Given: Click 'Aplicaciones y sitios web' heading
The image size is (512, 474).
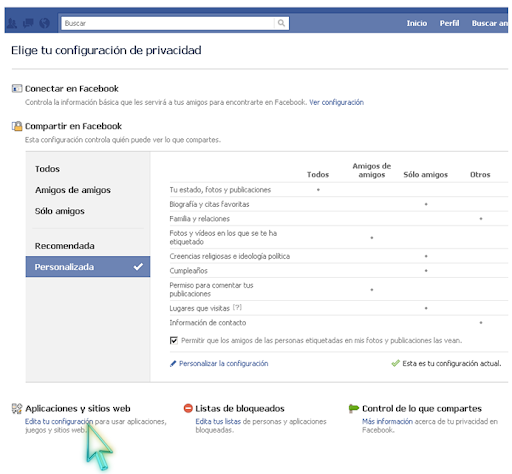Looking at the screenshot, I should click(x=78, y=408).
